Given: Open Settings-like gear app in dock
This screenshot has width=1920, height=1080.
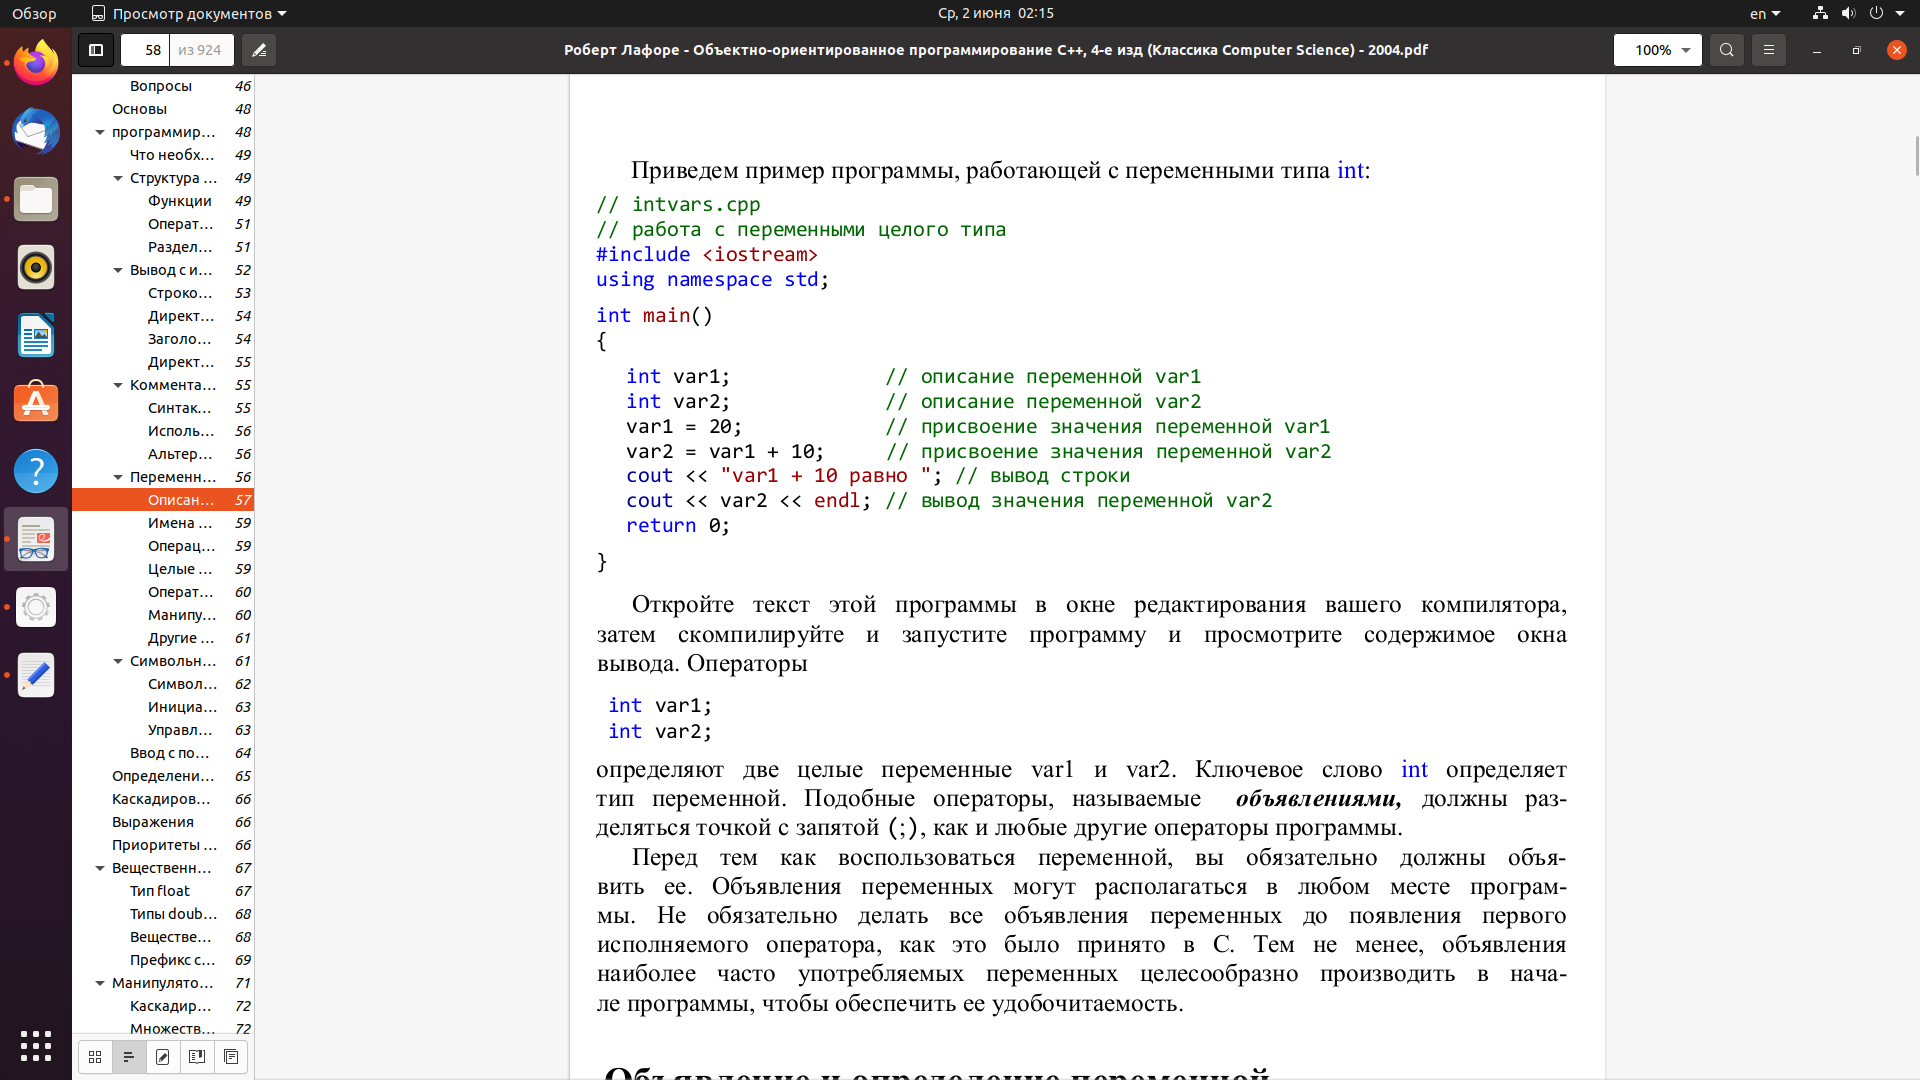Looking at the screenshot, I should tap(36, 607).
